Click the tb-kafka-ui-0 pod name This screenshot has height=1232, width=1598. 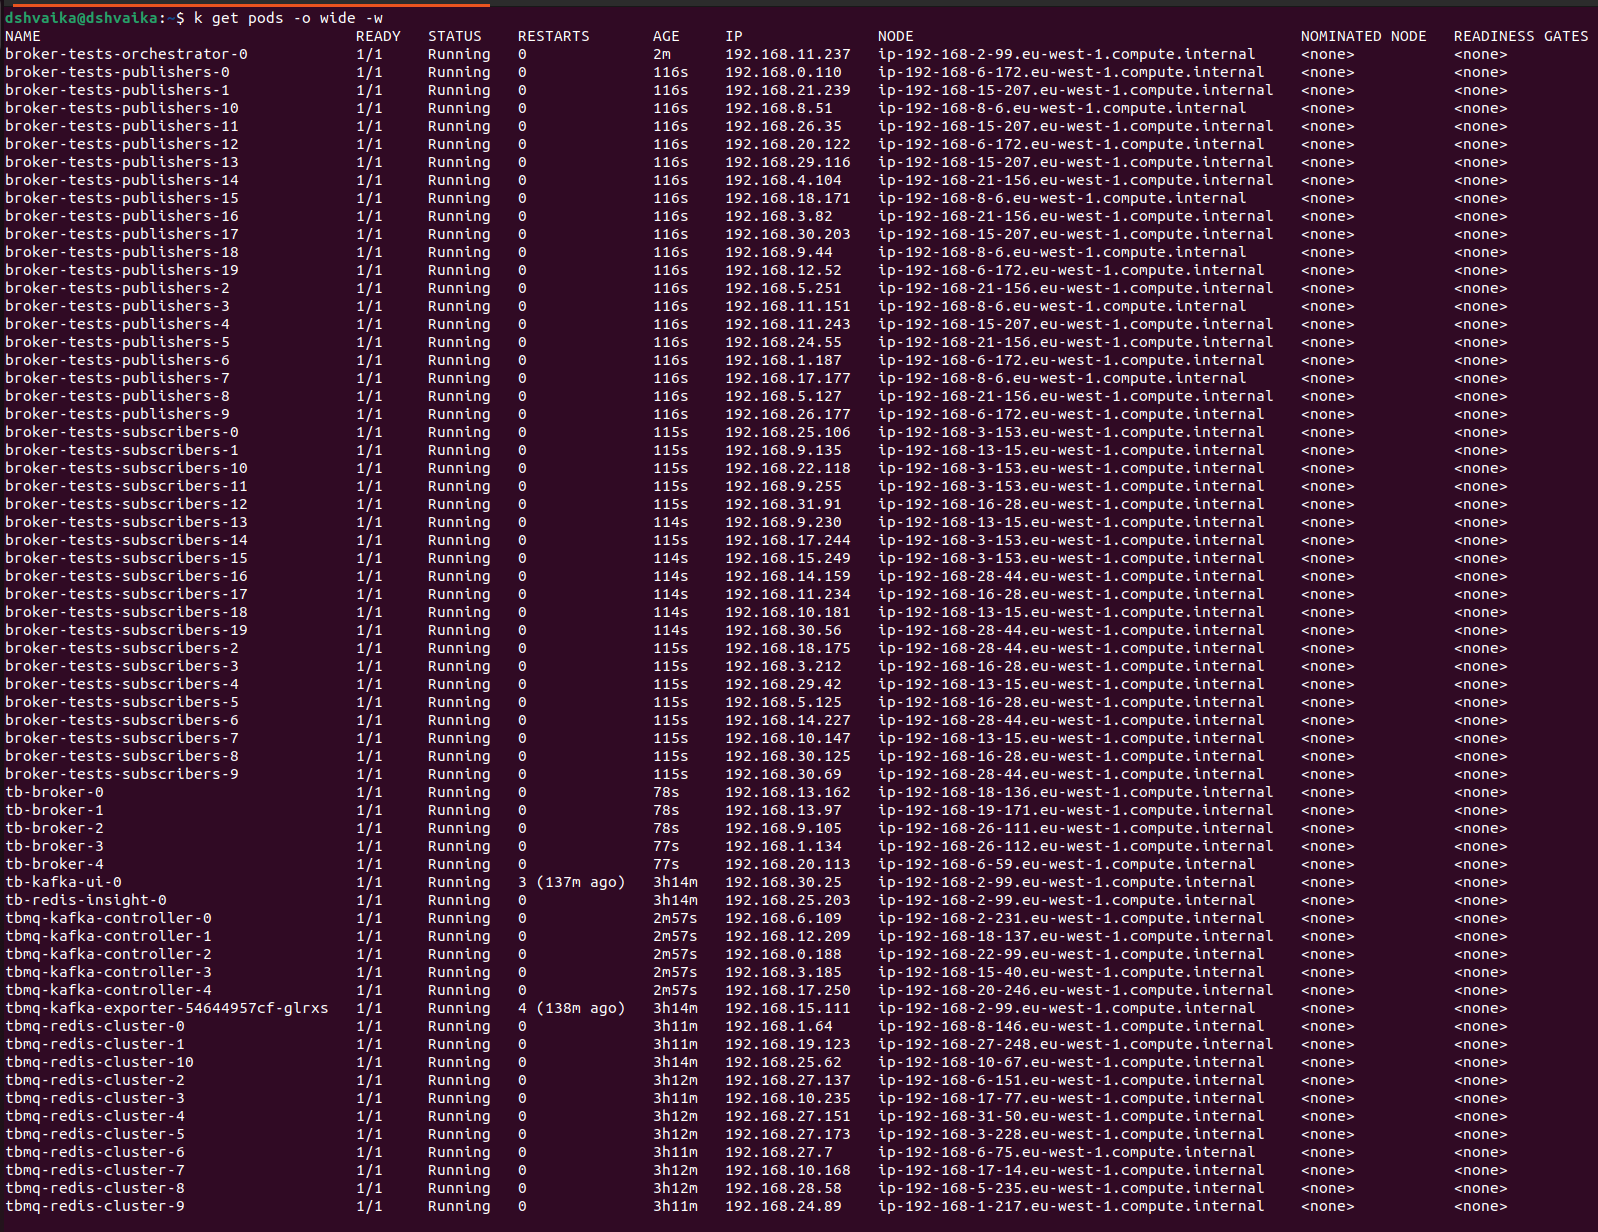tap(63, 882)
